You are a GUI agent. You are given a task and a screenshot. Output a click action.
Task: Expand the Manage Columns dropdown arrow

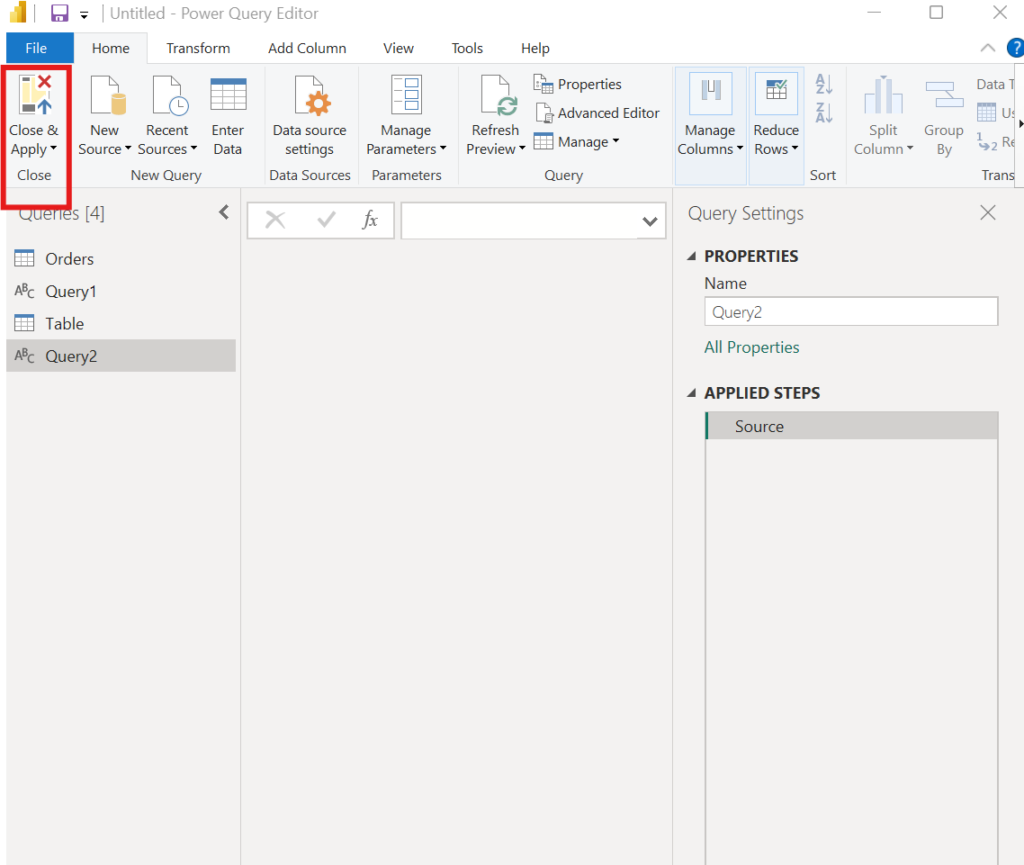pos(739,149)
